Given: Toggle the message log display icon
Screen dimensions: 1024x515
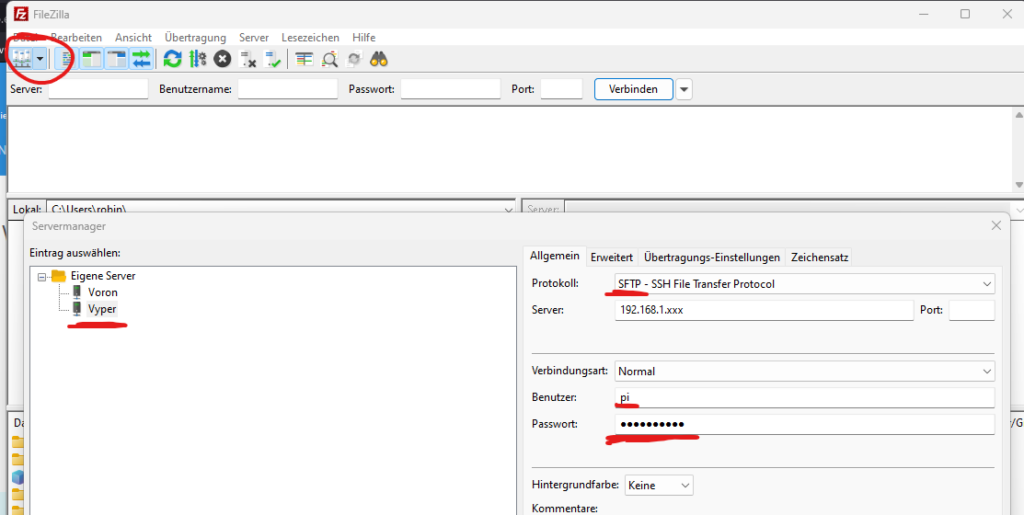Looking at the screenshot, I should pos(65,59).
